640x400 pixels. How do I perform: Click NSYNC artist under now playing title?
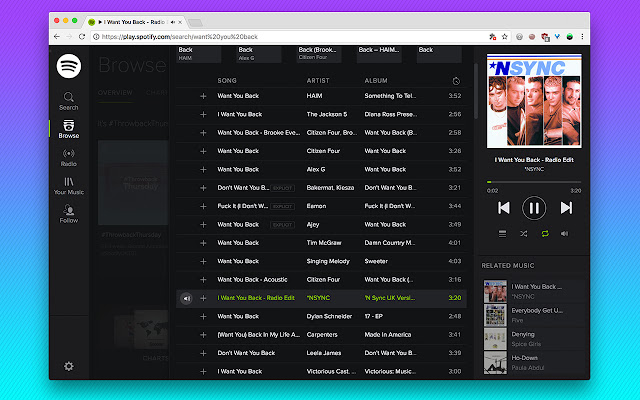[x=534, y=169]
